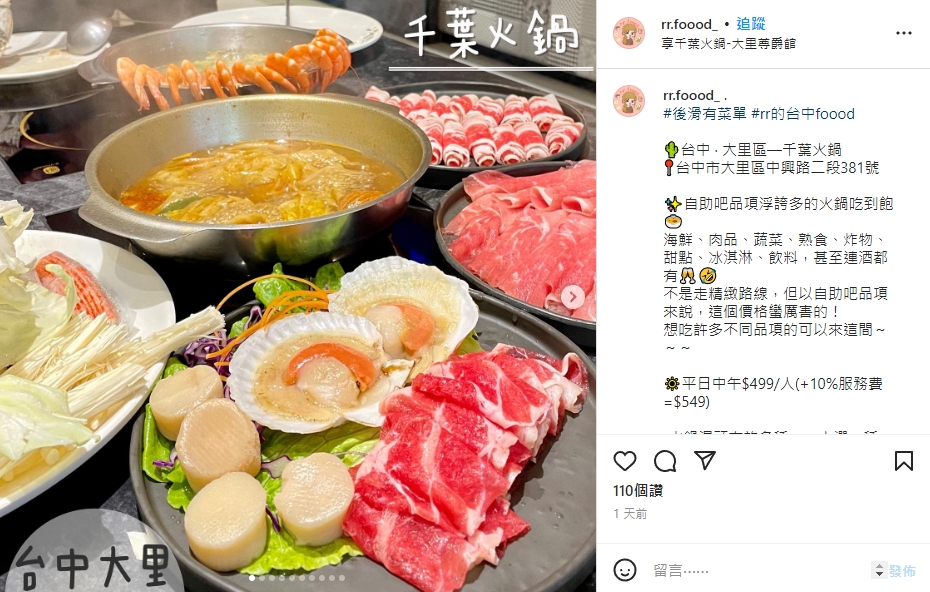
Task: Open hashtag #rr的台中foood
Action: (802, 114)
